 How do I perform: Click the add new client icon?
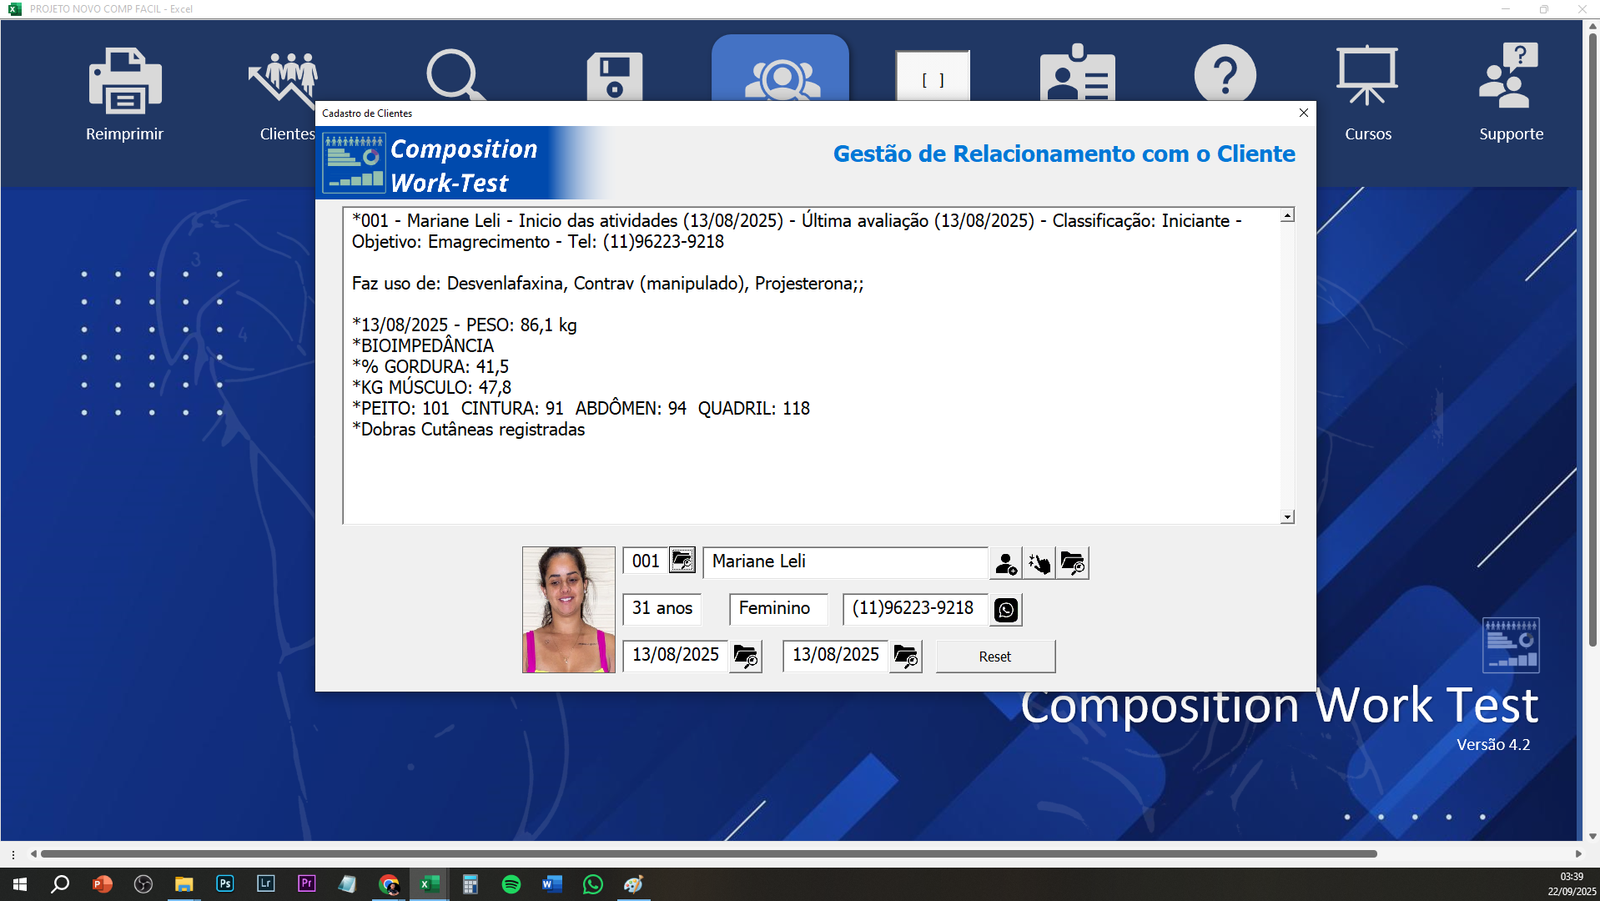pos(1006,564)
